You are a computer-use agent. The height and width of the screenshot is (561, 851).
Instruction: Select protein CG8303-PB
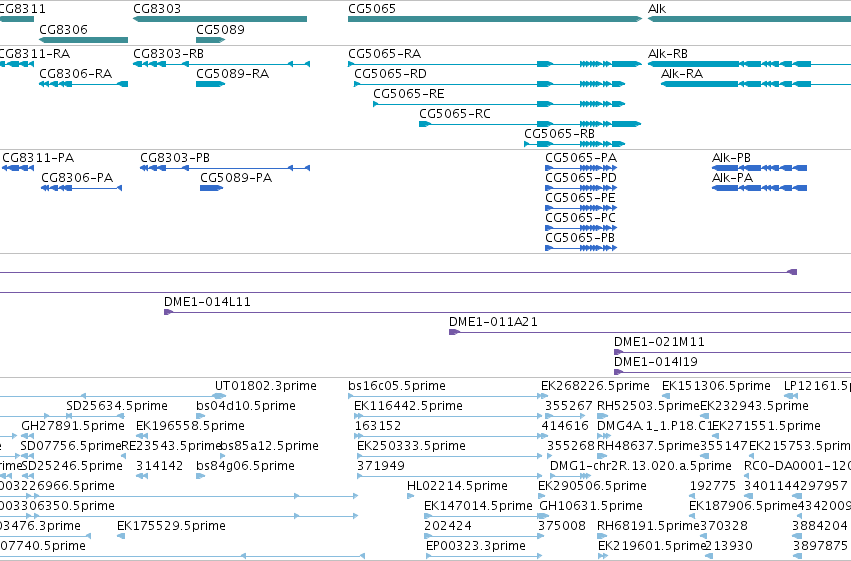tap(225, 168)
